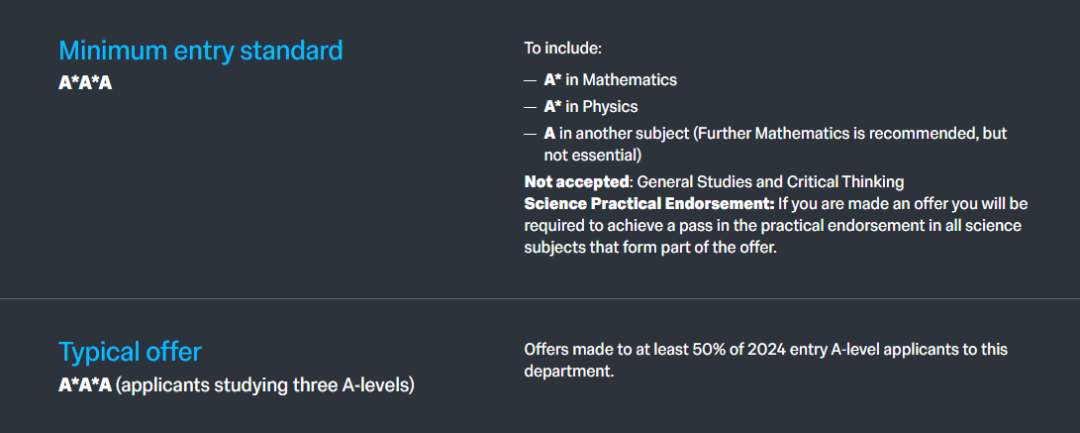1080x433 pixels.
Task: Click the dash bullet before "A in another subject"
Action: coord(530,133)
